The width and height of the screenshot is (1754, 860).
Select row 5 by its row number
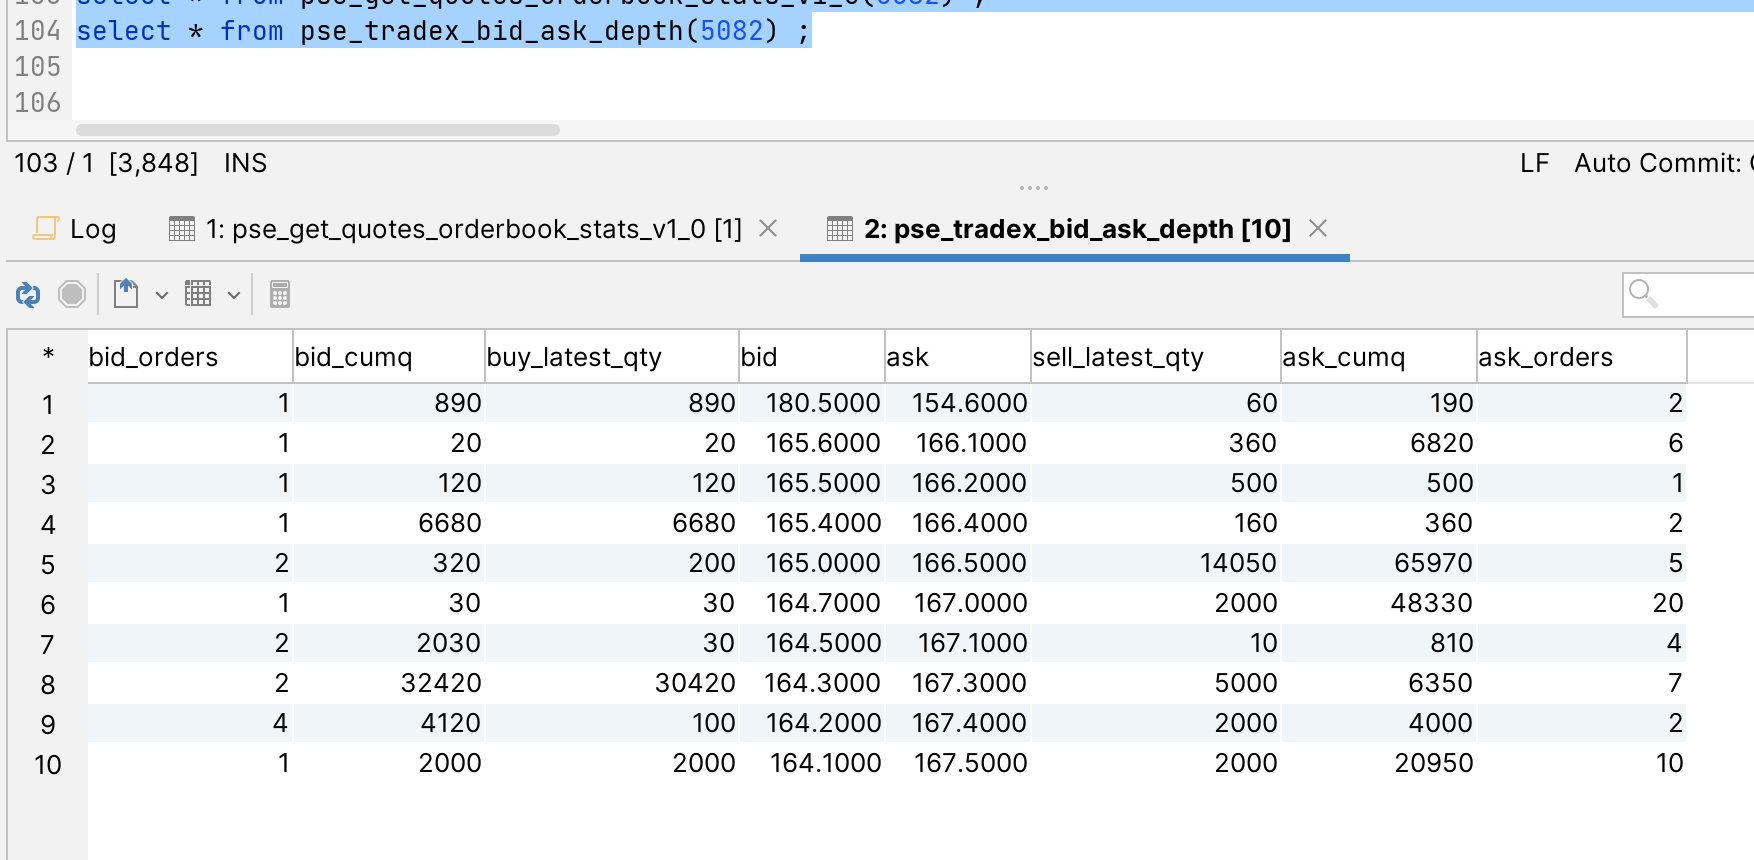[x=48, y=564]
